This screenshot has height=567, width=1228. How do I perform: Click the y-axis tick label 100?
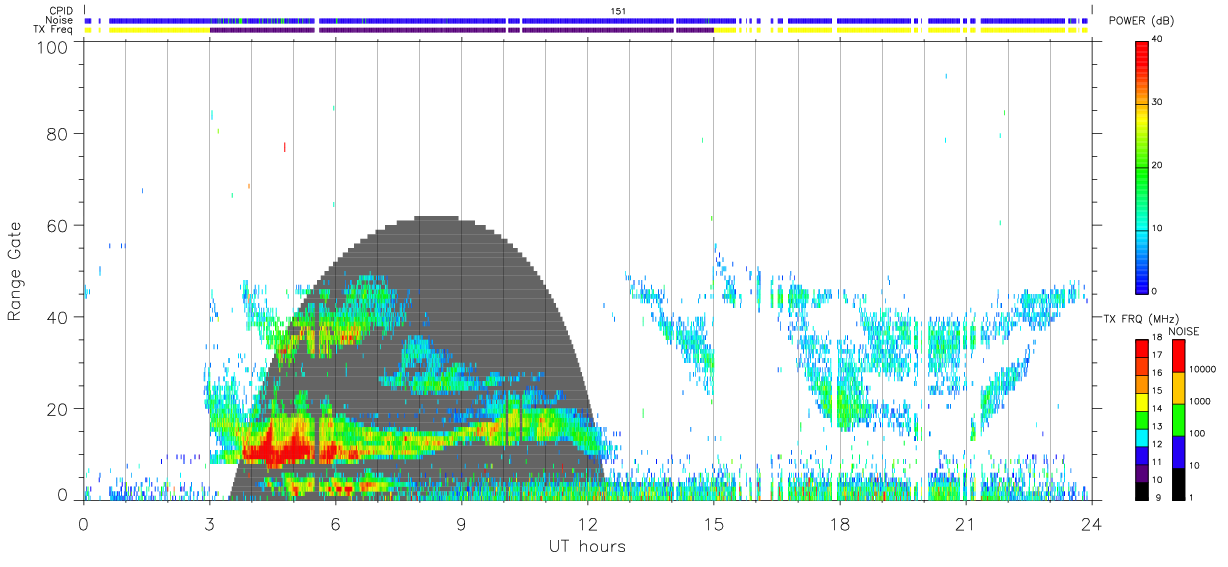click(x=52, y=46)
